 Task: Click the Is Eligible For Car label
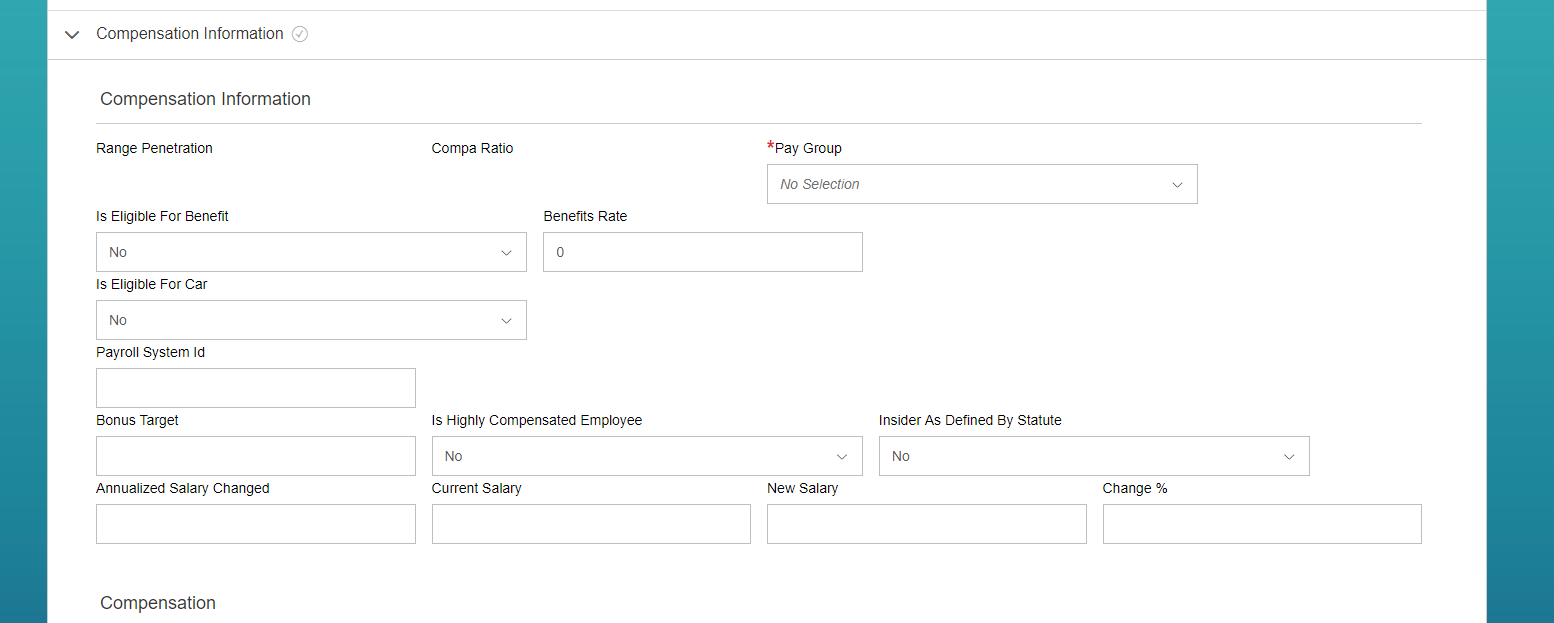coord(152,284)
